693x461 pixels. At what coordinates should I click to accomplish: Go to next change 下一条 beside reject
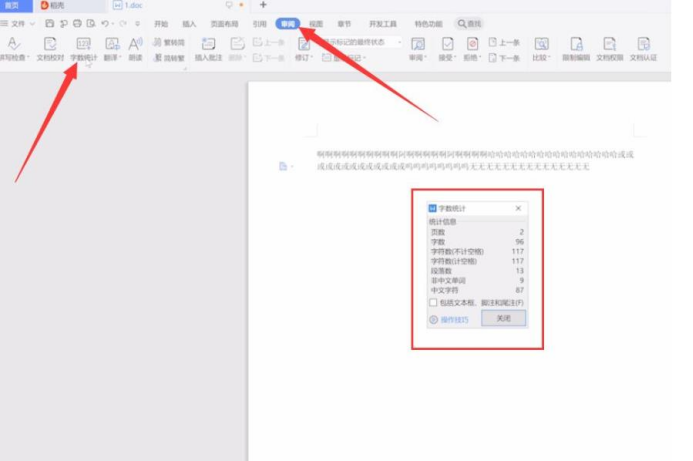(x=504, y=58)
